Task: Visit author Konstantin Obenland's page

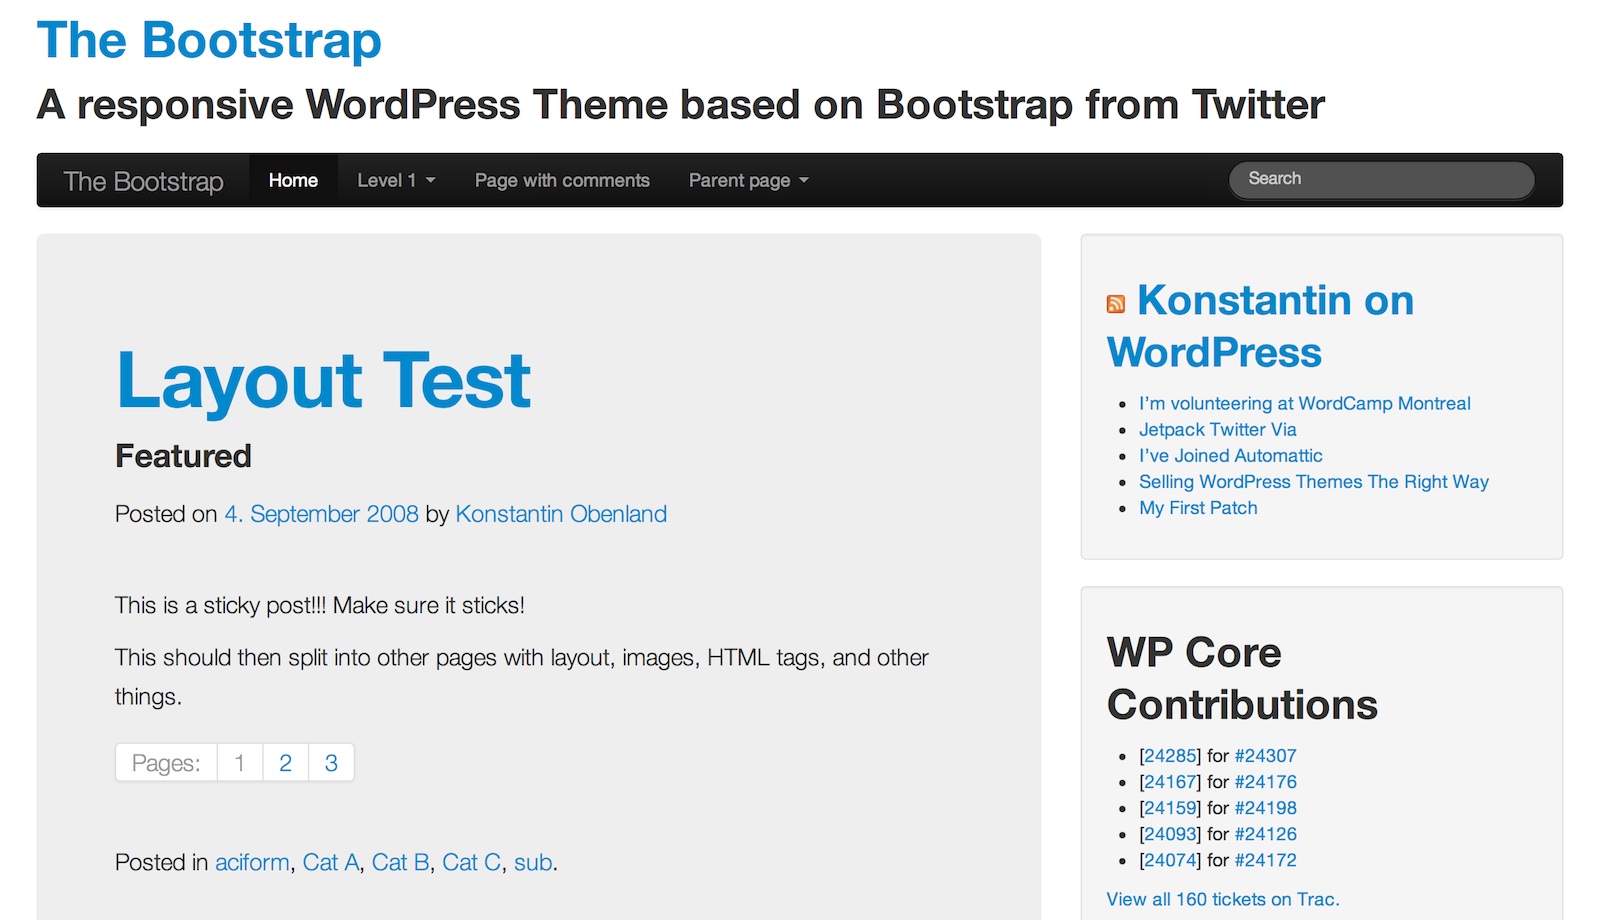Action: (560, 514)
